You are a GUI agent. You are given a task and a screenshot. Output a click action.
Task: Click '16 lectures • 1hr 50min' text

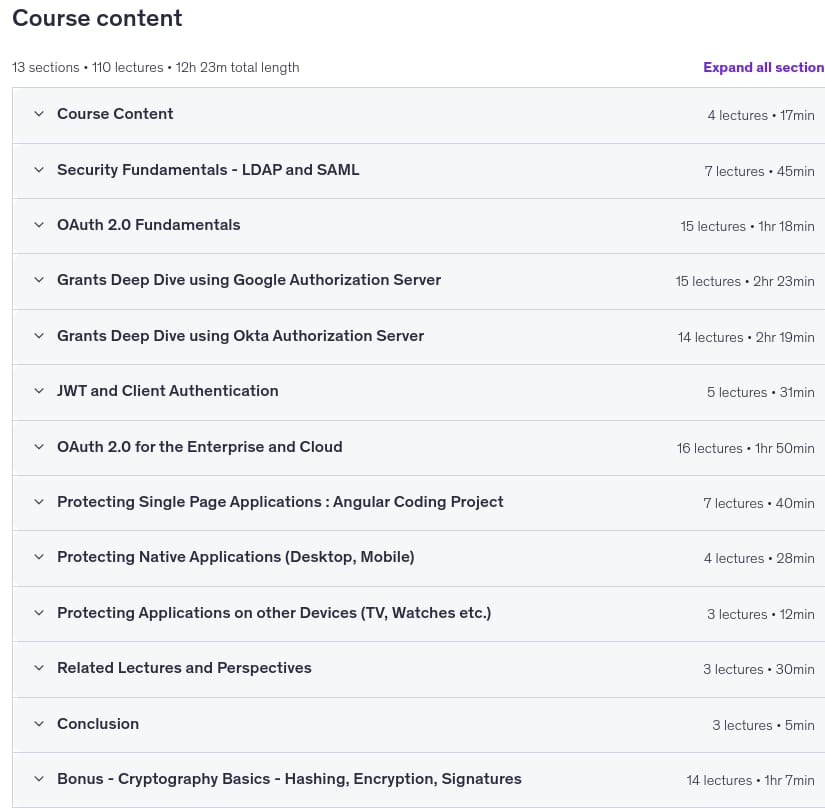tap(746, 448)
